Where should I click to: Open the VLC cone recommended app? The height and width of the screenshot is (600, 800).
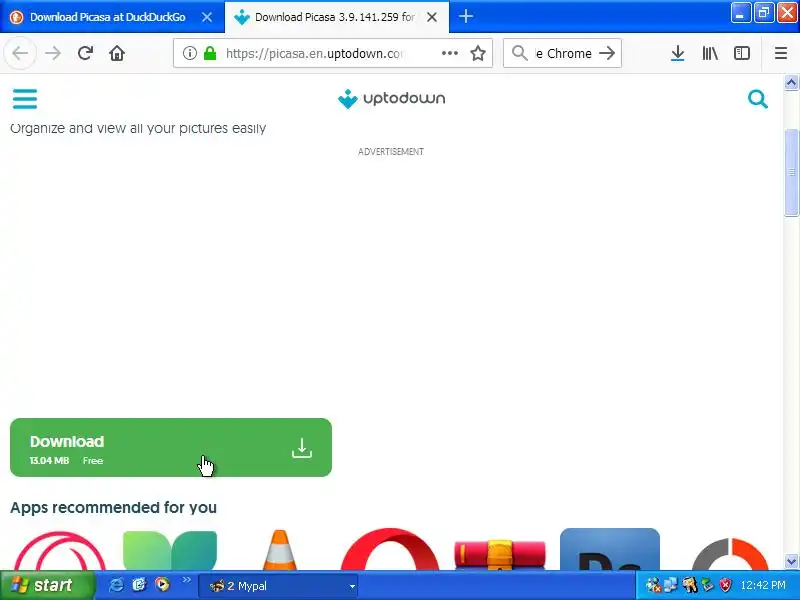click(x=280, y=550)
